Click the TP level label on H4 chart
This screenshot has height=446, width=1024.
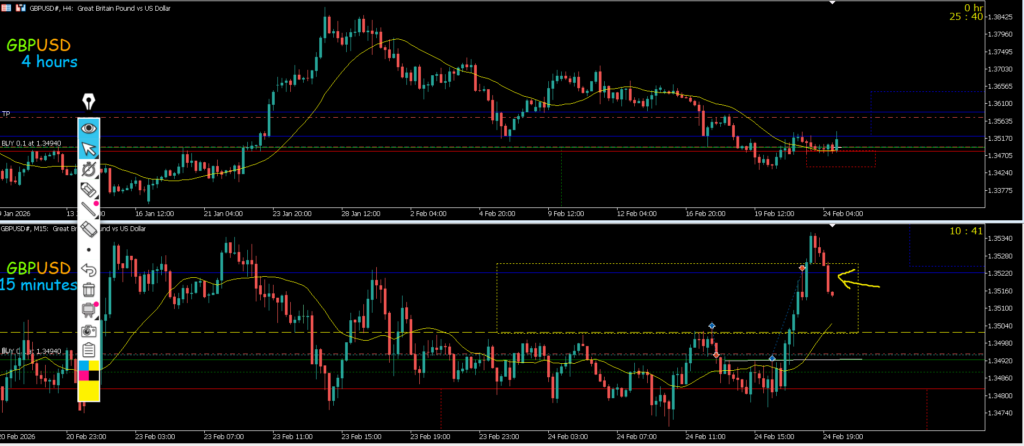click(6, 113)
